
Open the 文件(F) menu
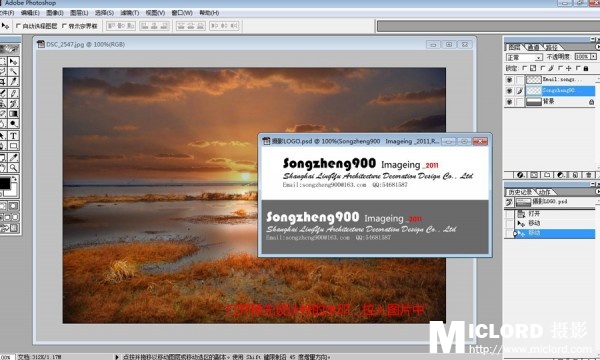[7, 13]
